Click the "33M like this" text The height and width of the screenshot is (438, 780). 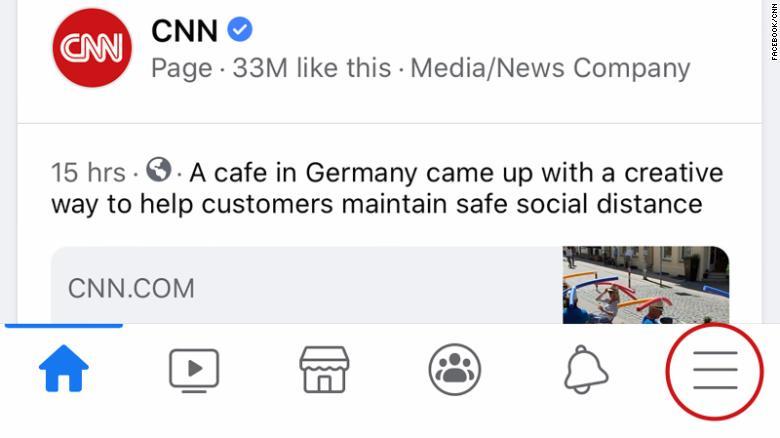click(311, 68)
